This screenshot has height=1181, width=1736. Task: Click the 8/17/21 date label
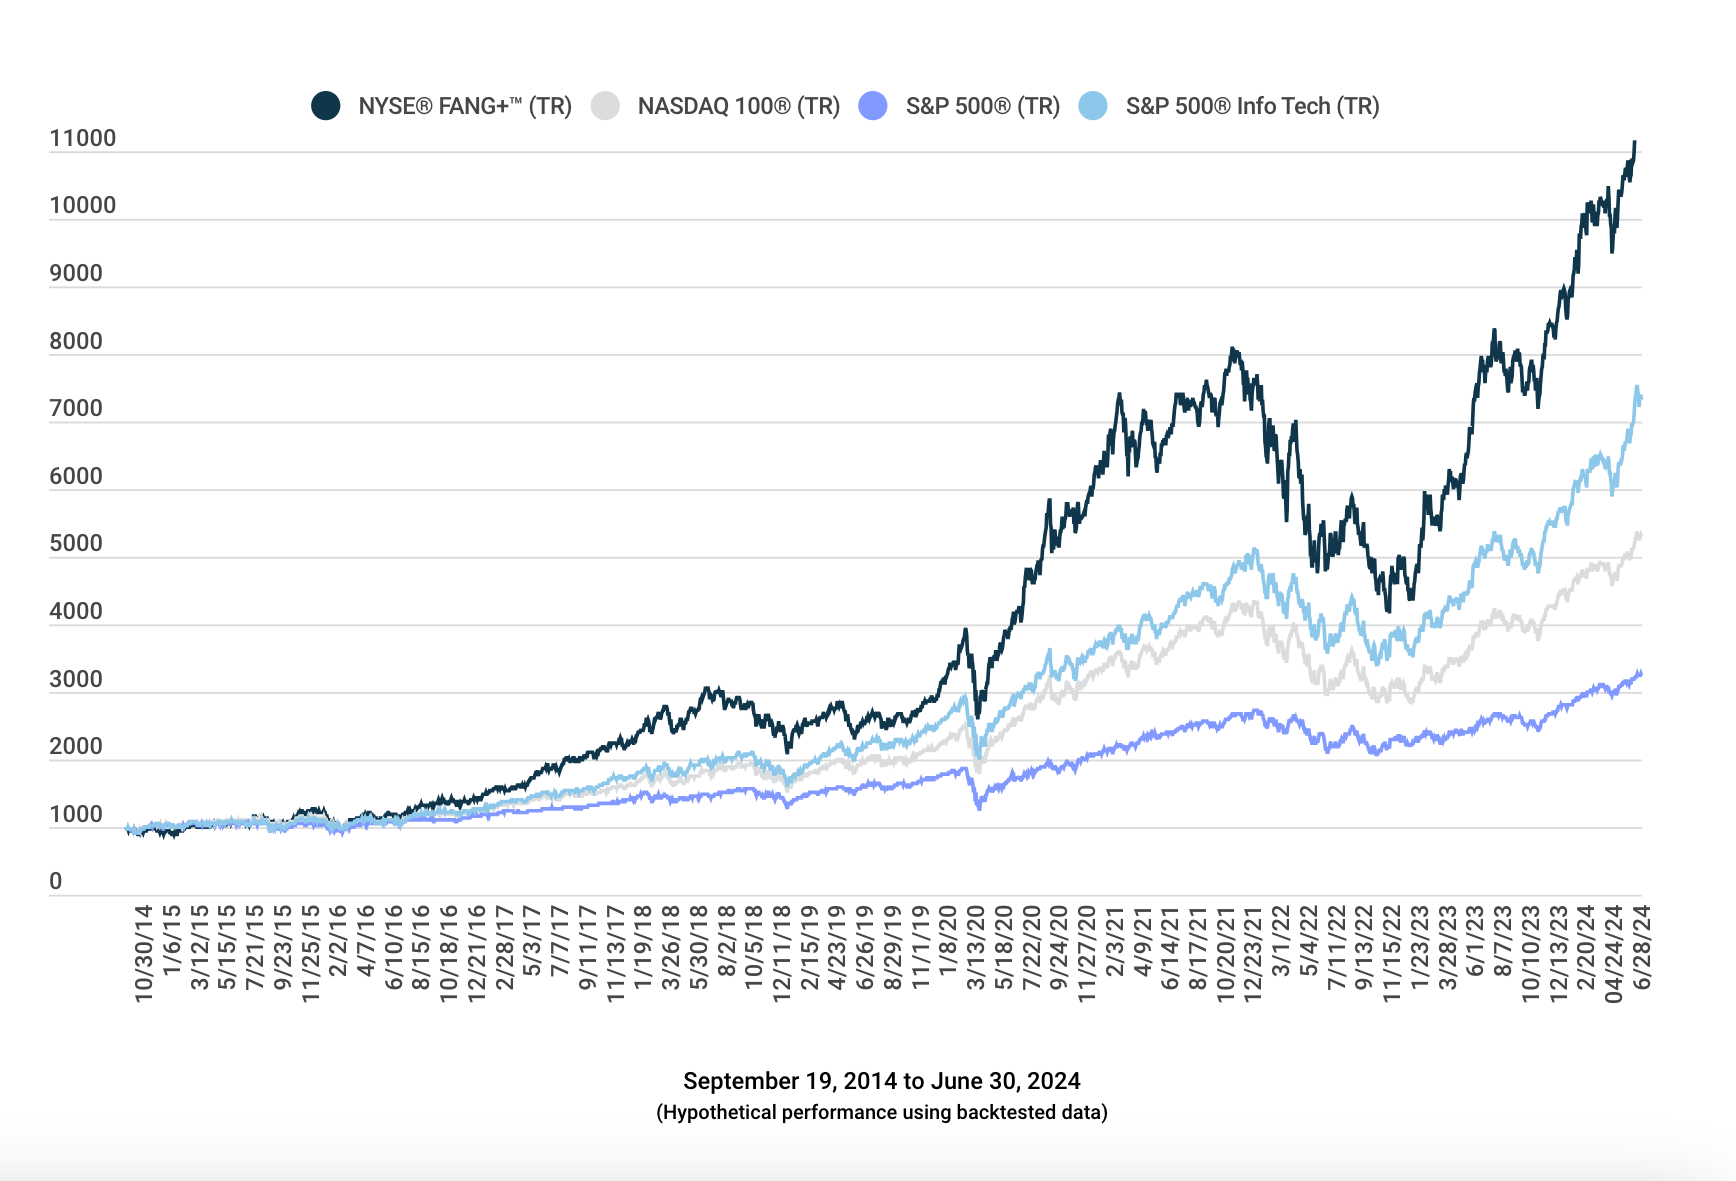click(1198, 947)
